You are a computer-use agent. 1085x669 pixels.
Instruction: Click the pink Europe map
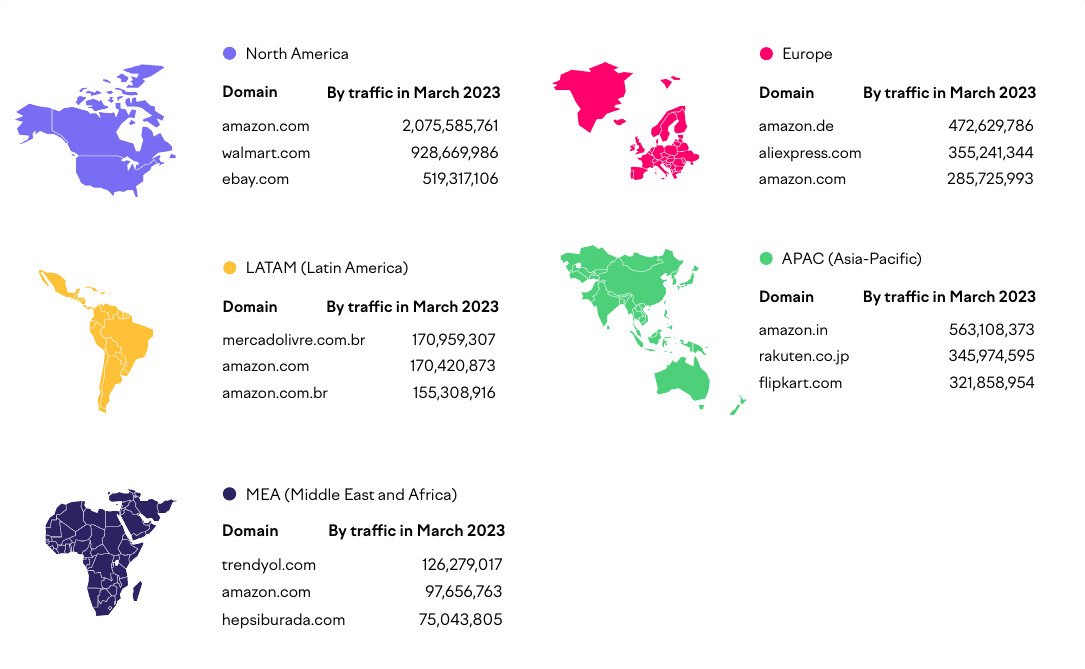click(x=626, y=122)
